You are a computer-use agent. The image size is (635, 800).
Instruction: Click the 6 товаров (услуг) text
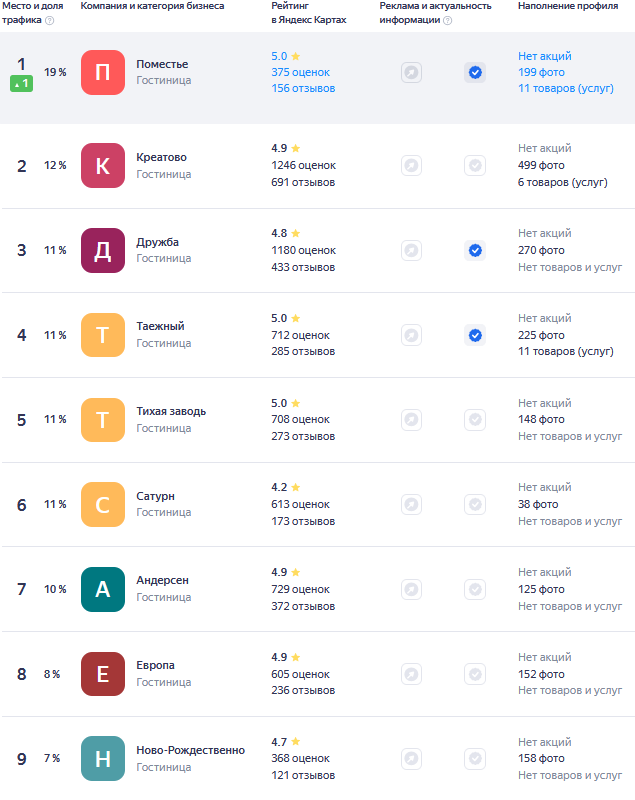(563, 182)
